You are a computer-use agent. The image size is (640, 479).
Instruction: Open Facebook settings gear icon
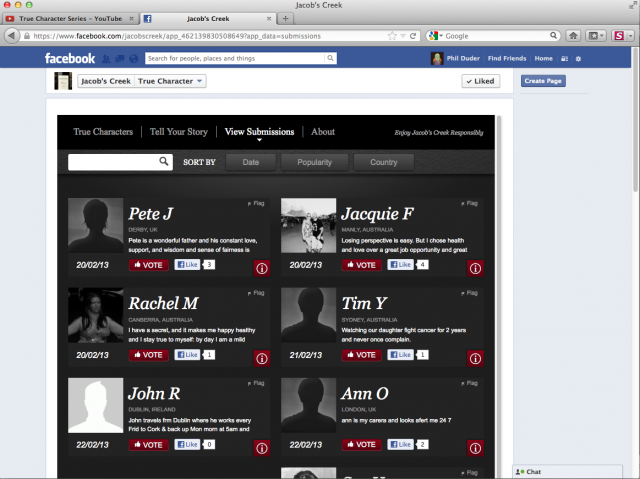coord(577,59)
